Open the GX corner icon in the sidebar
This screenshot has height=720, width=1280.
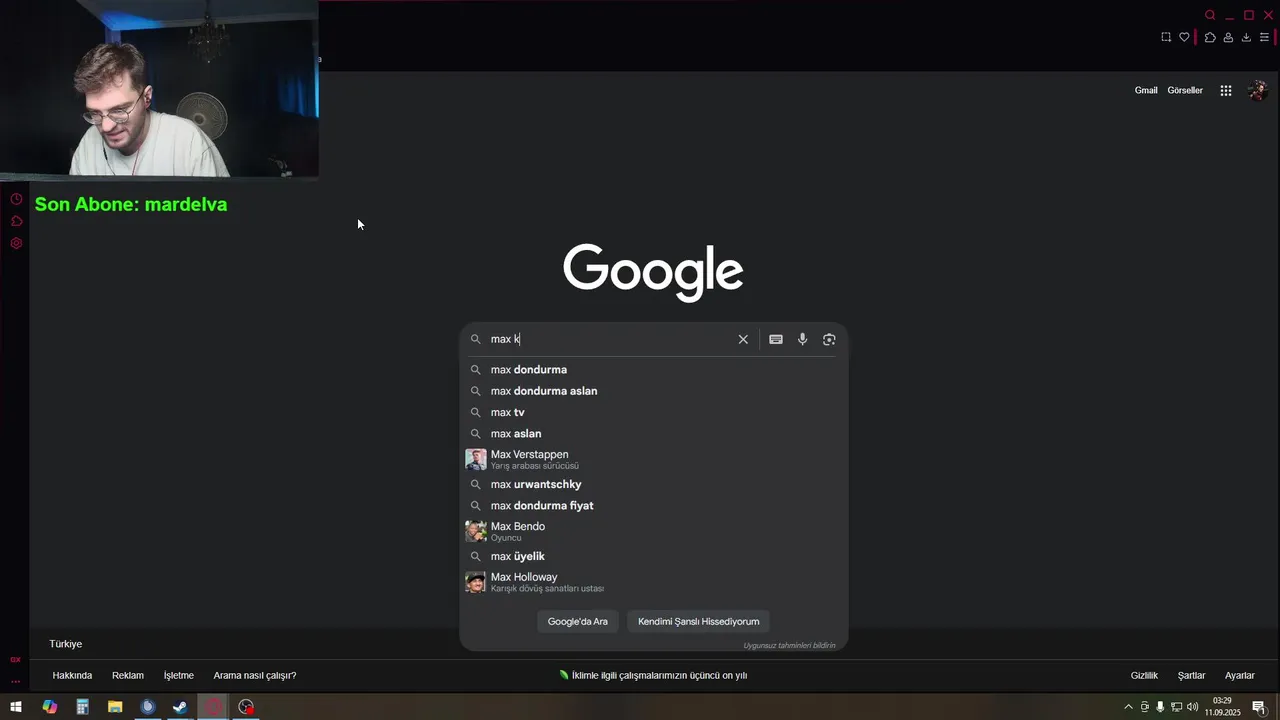[15, 659]
